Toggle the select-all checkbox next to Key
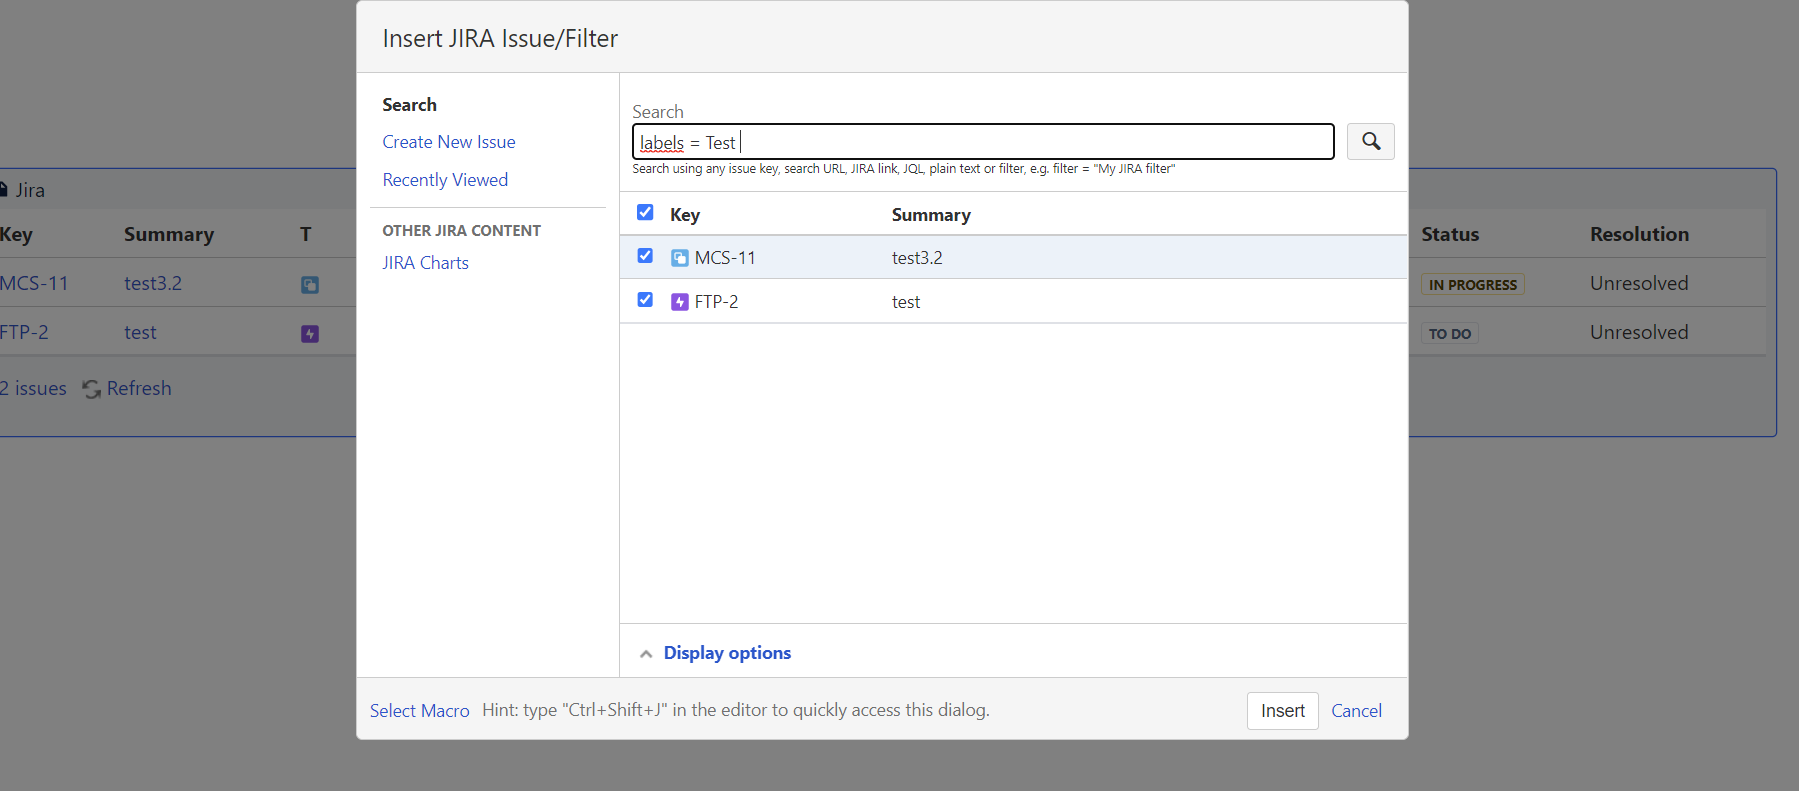The height and width of the screenshot is (791, 1799). (645, 212)
